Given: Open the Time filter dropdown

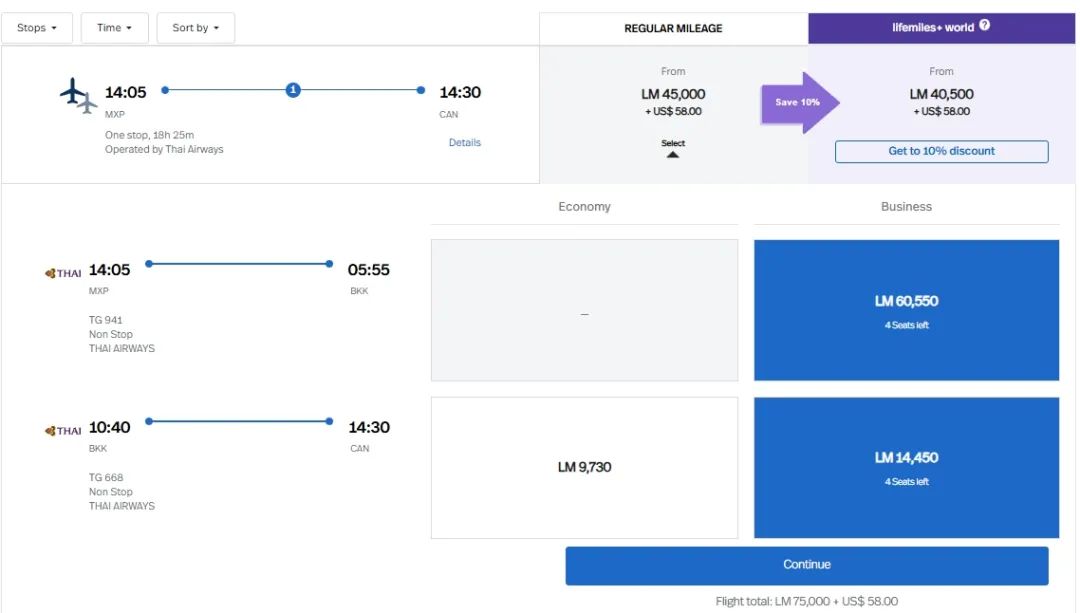Looking at the screenshot, I should coord(114,28).
